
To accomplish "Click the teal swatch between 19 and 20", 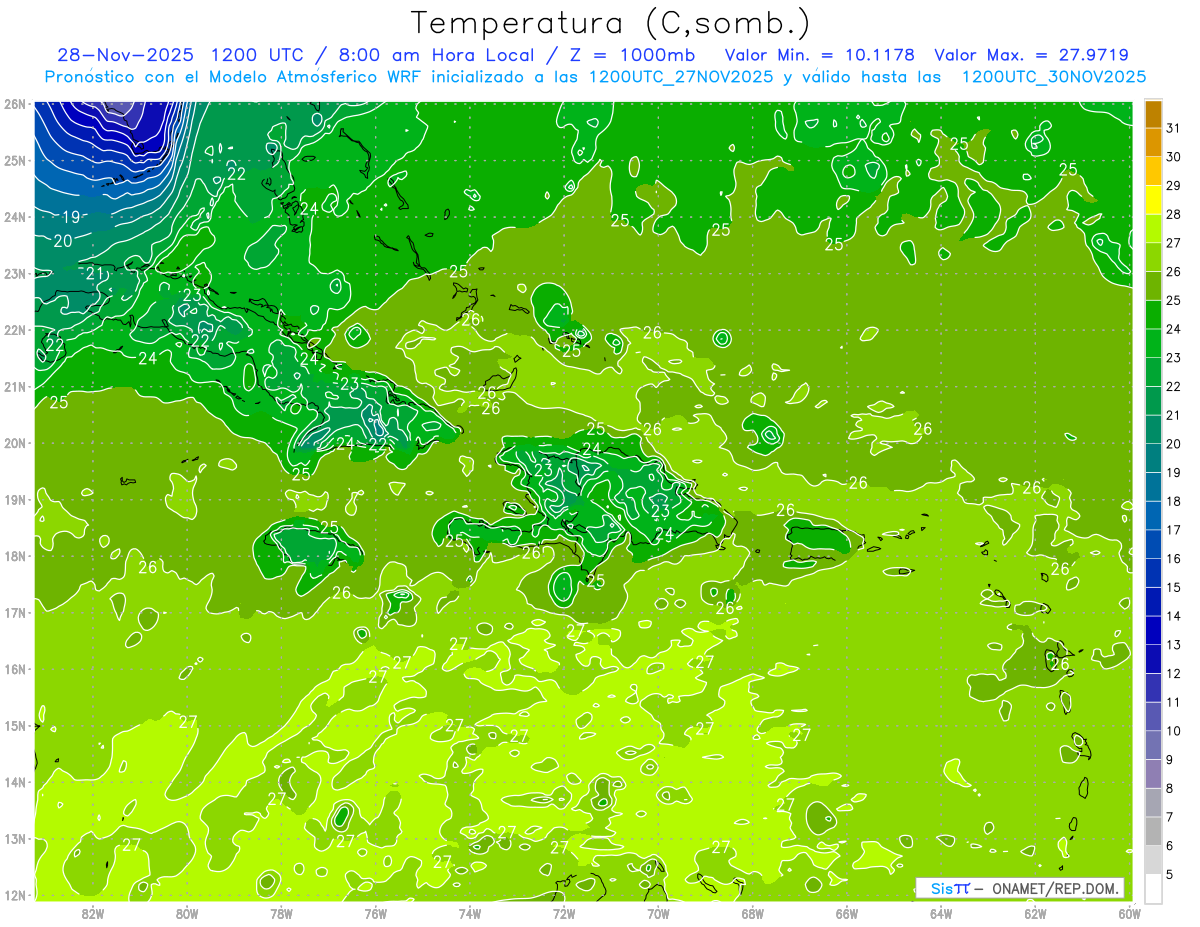I will coord(1153,458).
